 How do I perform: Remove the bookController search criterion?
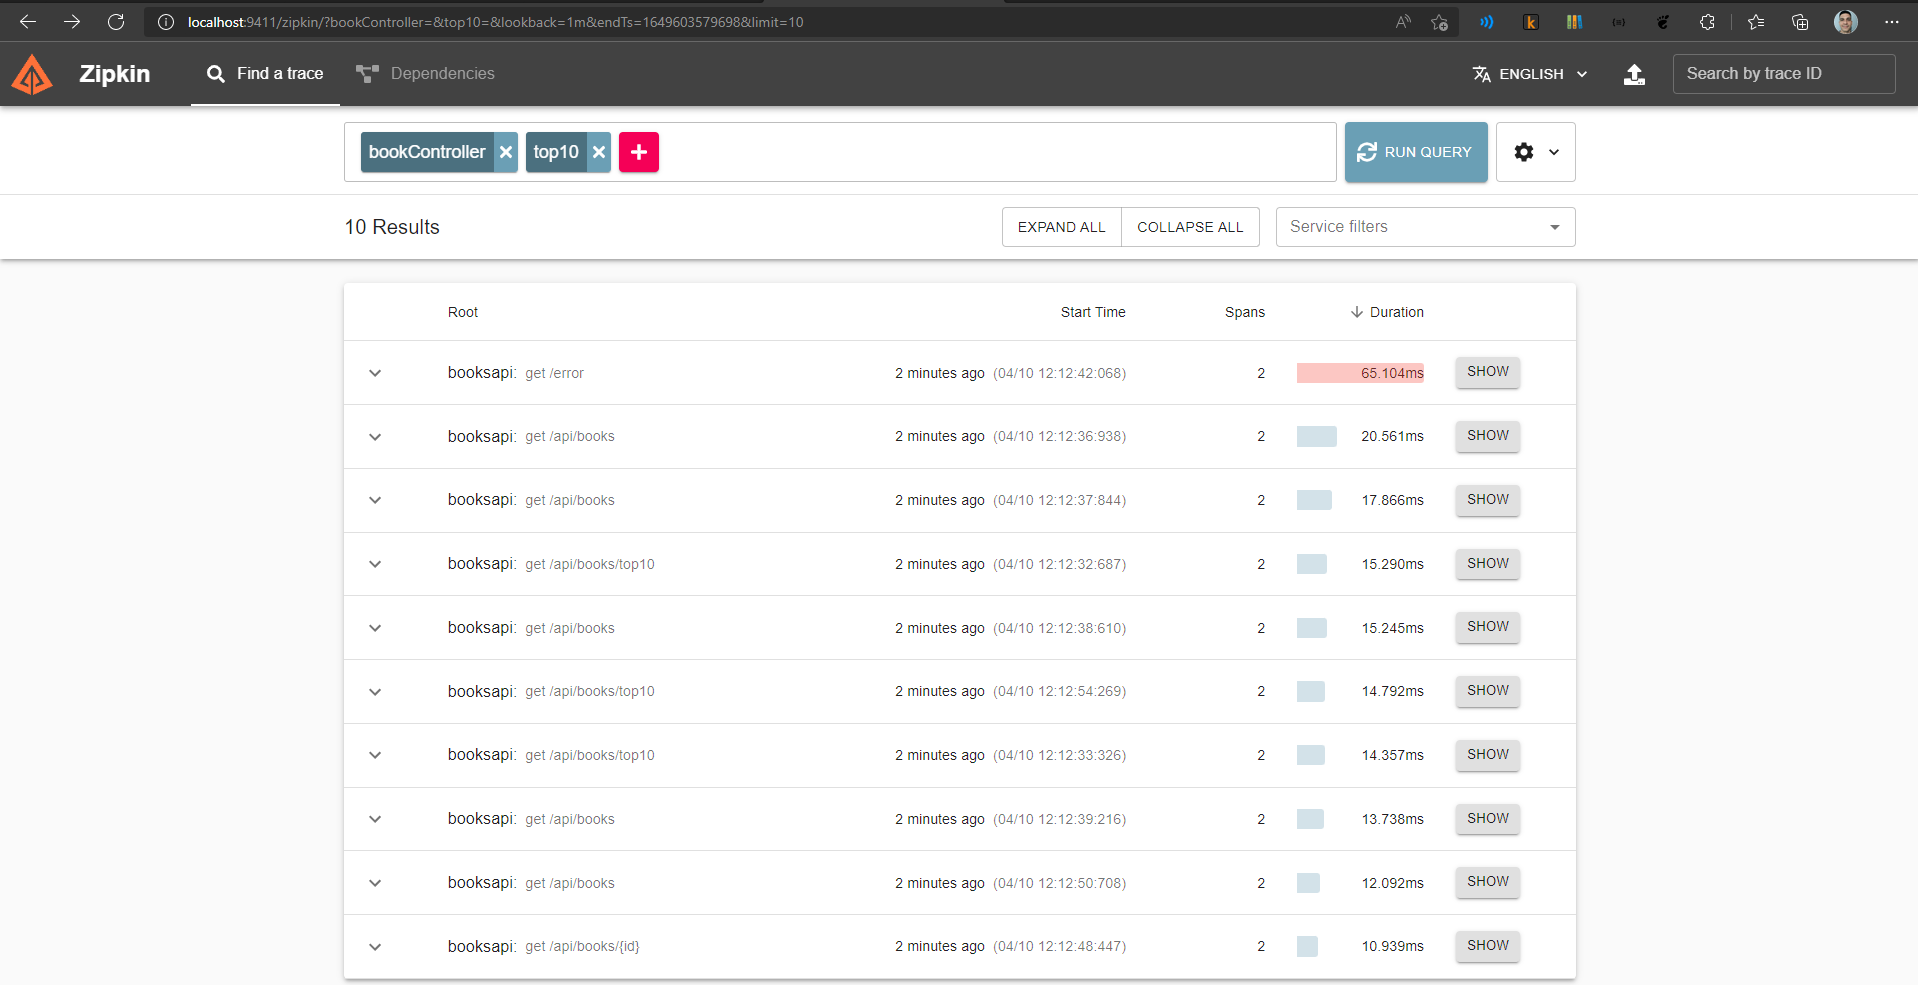[506, 152]
